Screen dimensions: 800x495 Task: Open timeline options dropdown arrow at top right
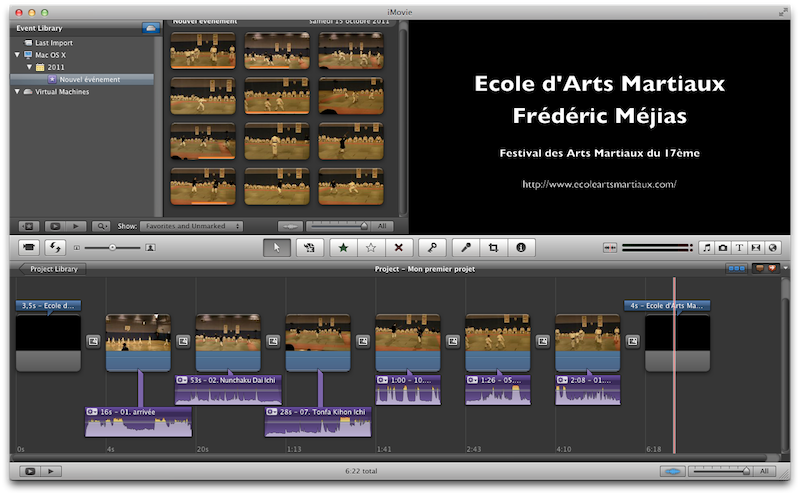786,268
